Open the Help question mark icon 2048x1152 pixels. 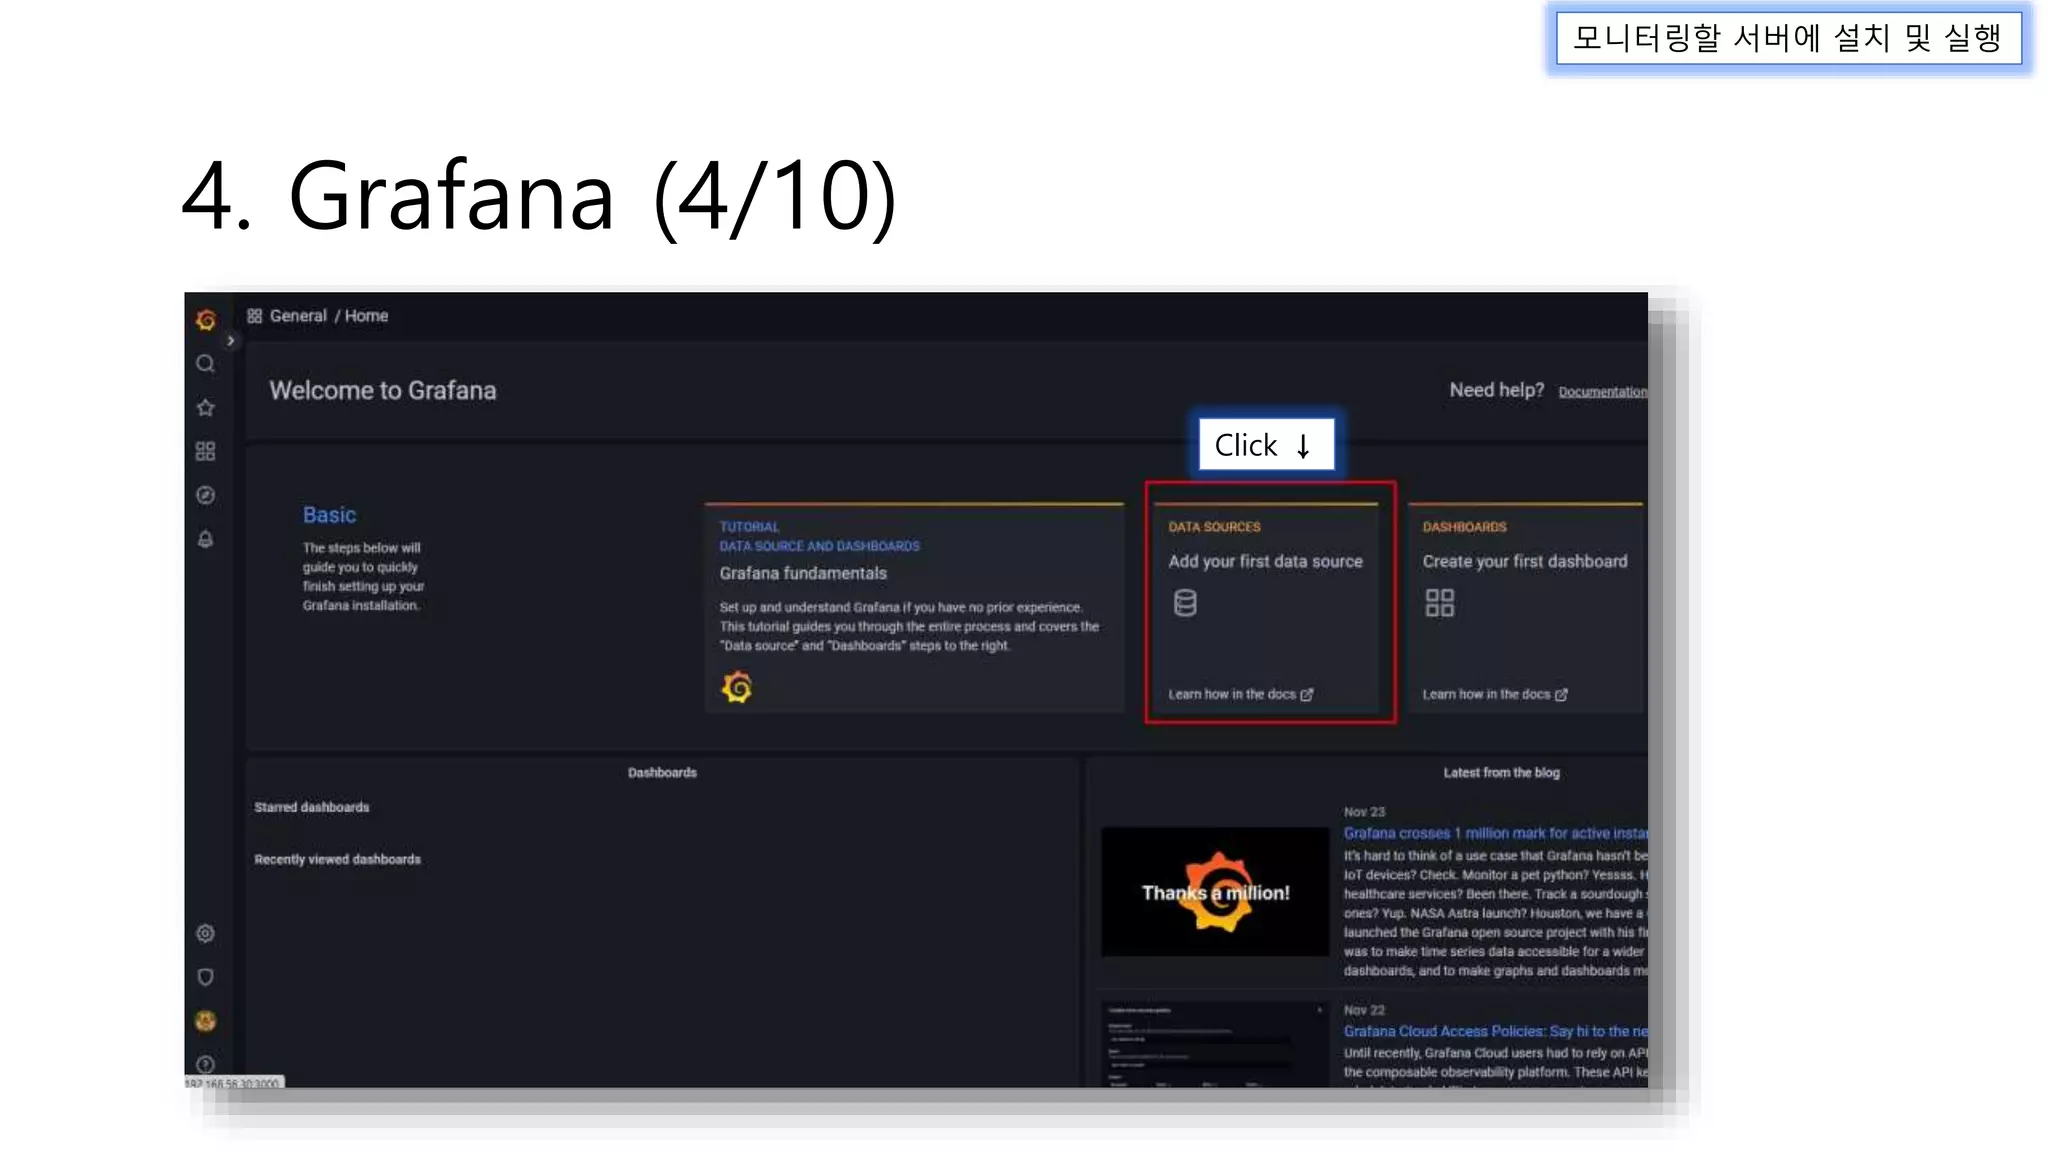click(205, 1064)
